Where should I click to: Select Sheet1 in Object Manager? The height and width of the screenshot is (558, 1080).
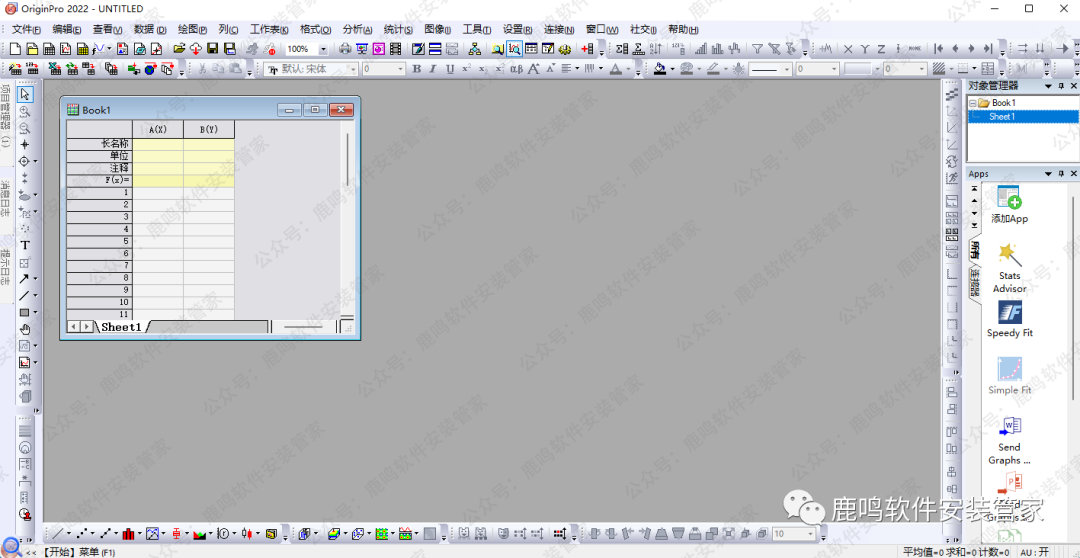click(x=1002, y=117)
